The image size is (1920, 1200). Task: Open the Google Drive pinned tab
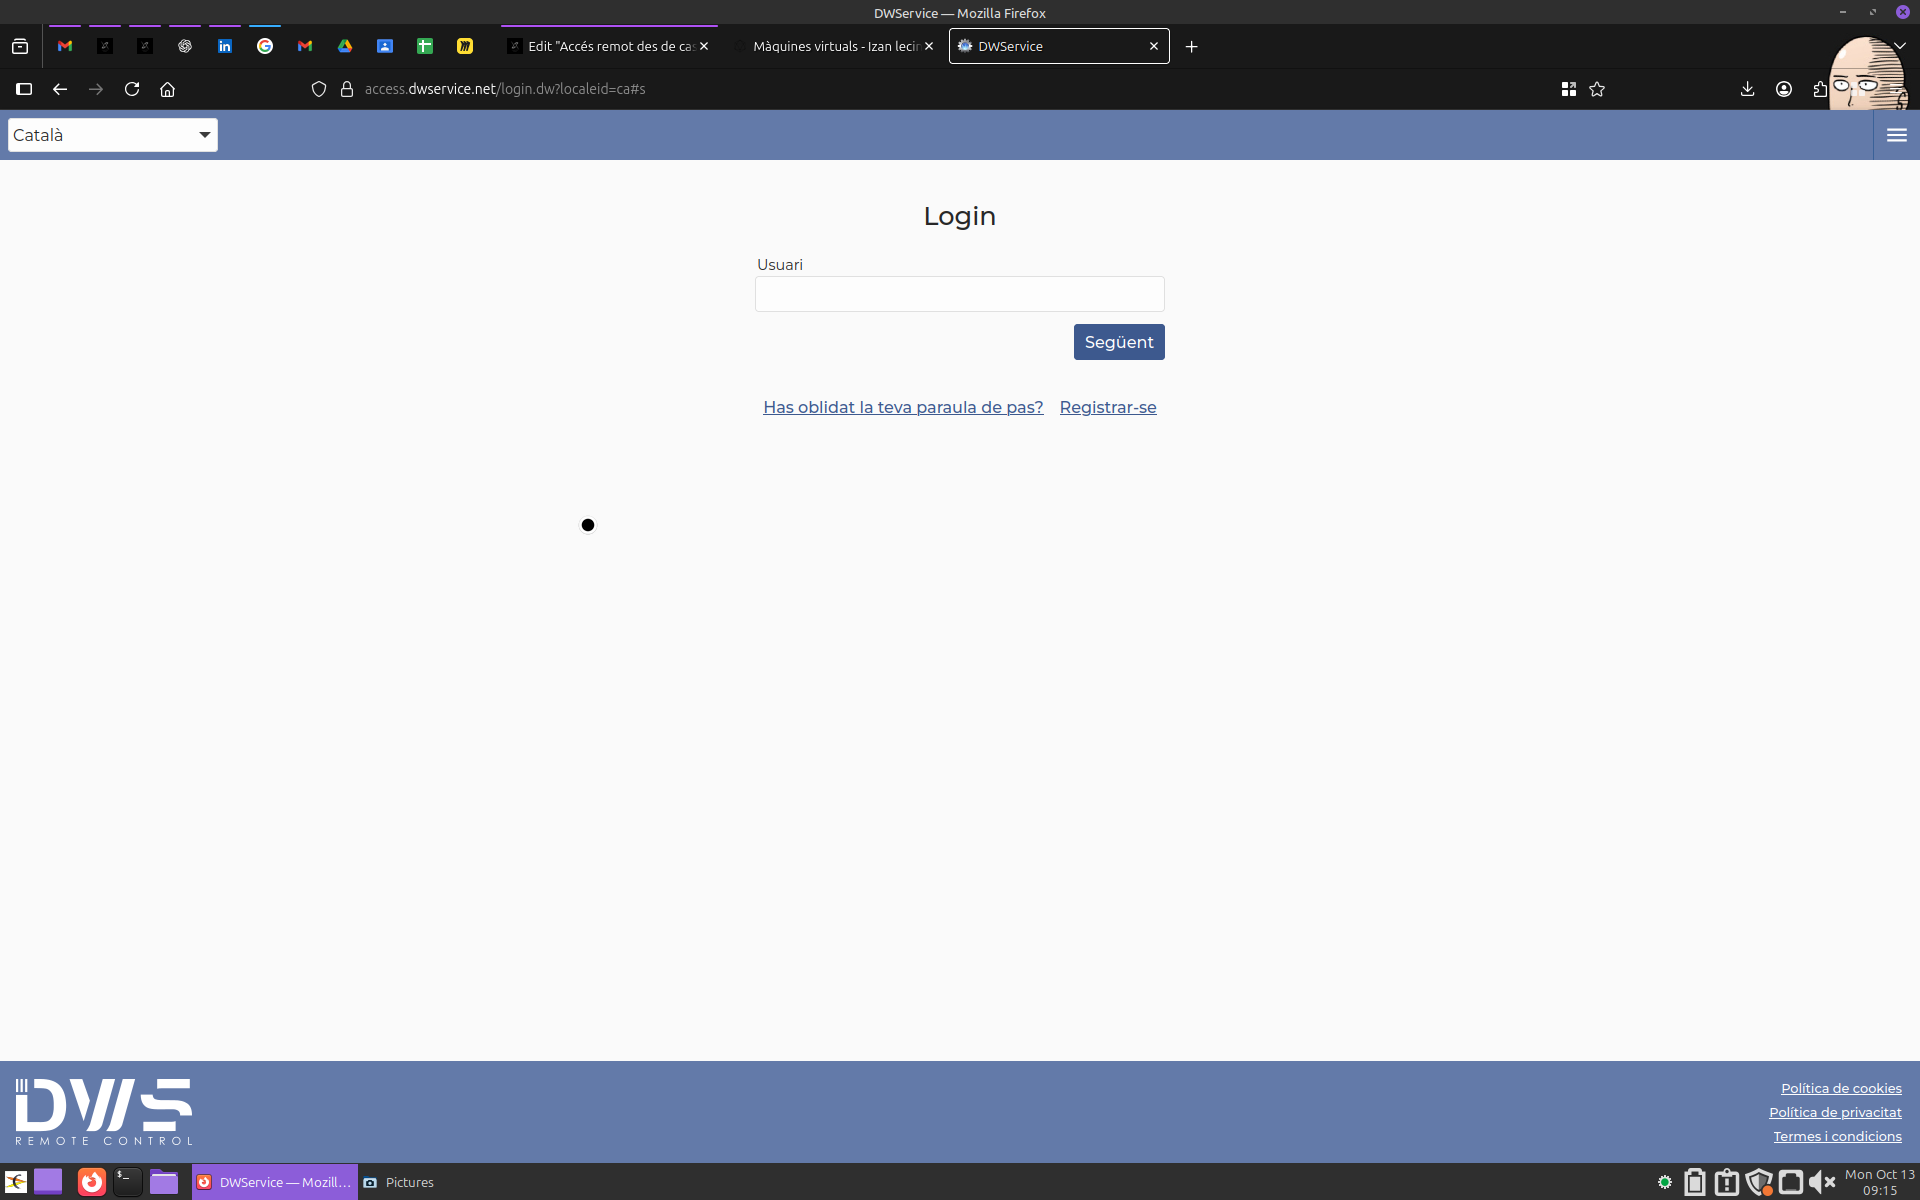[345, 46]
